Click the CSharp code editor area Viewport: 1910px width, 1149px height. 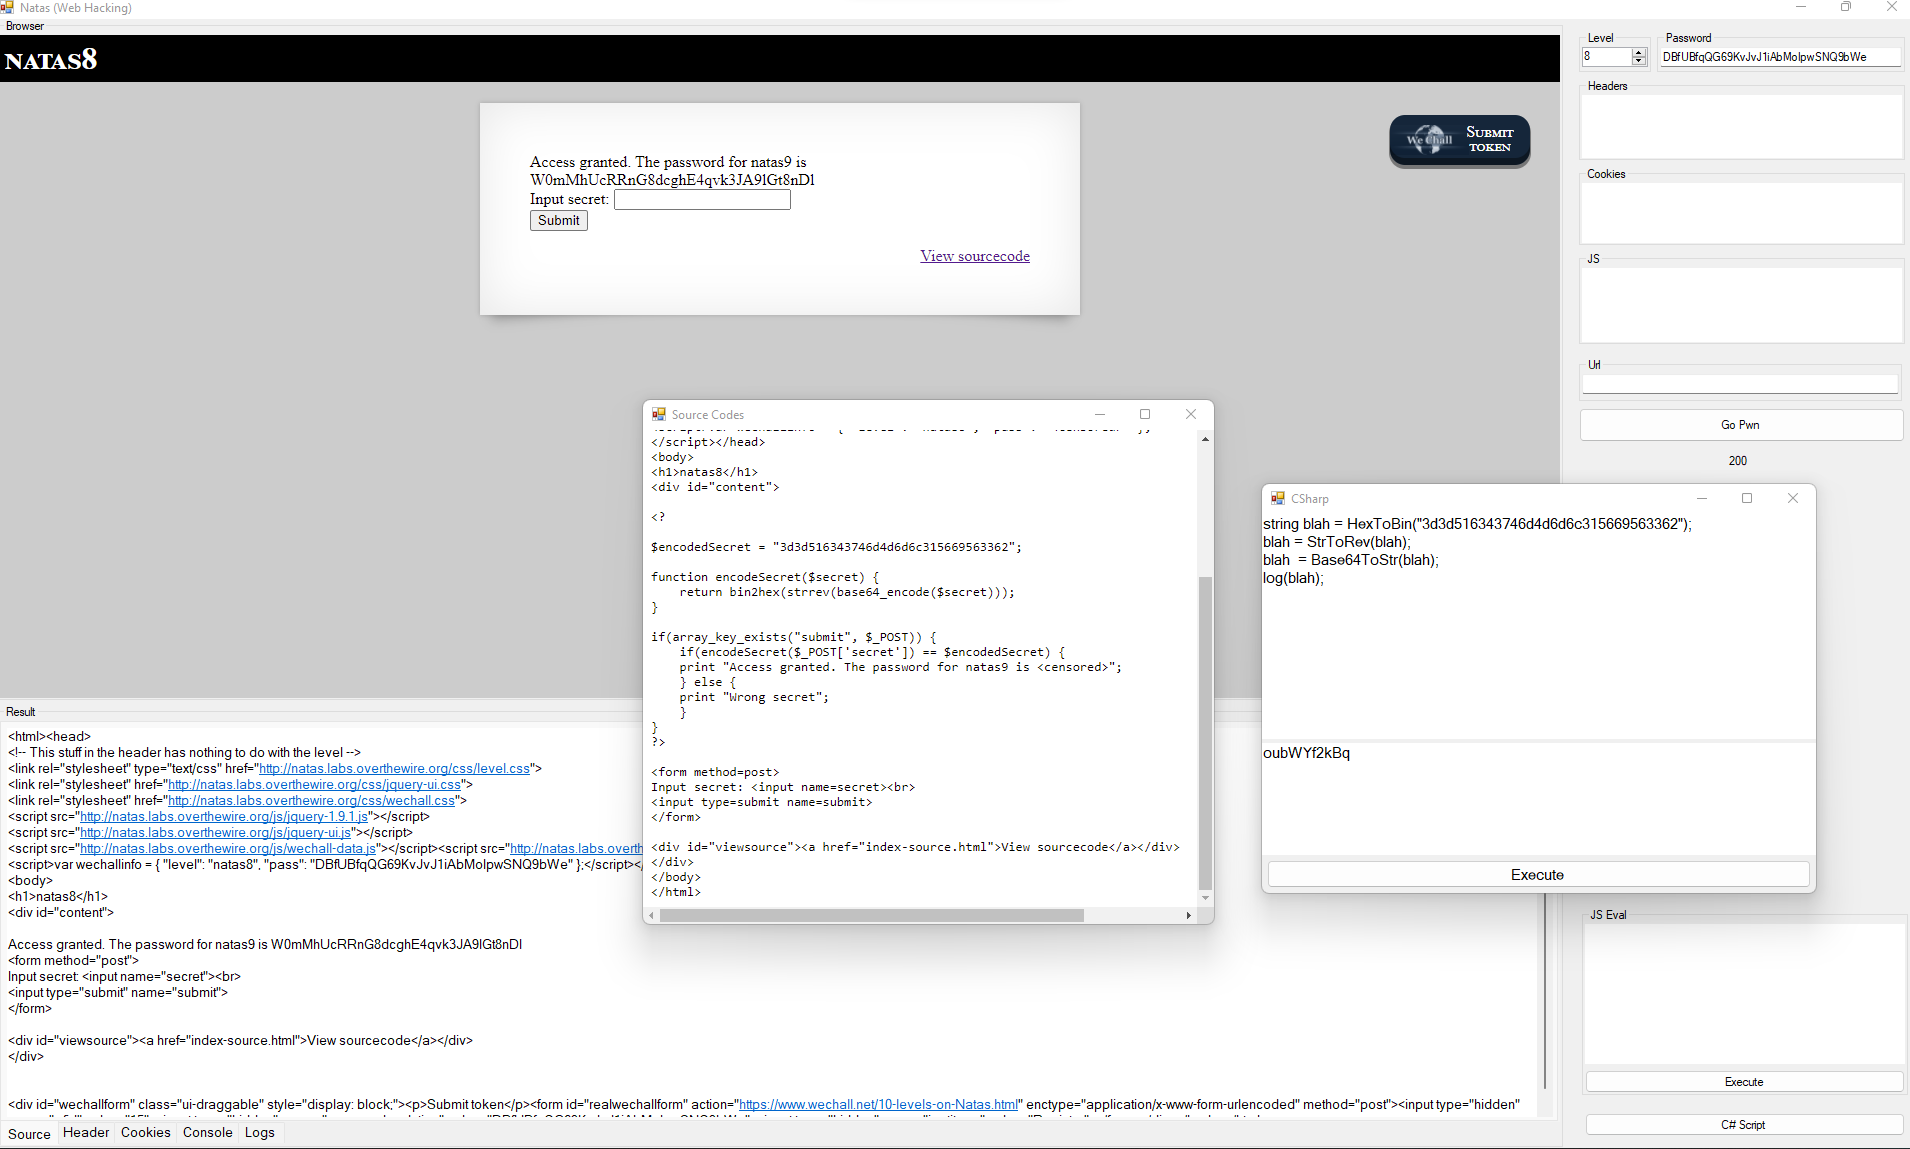pos(1538,627)
